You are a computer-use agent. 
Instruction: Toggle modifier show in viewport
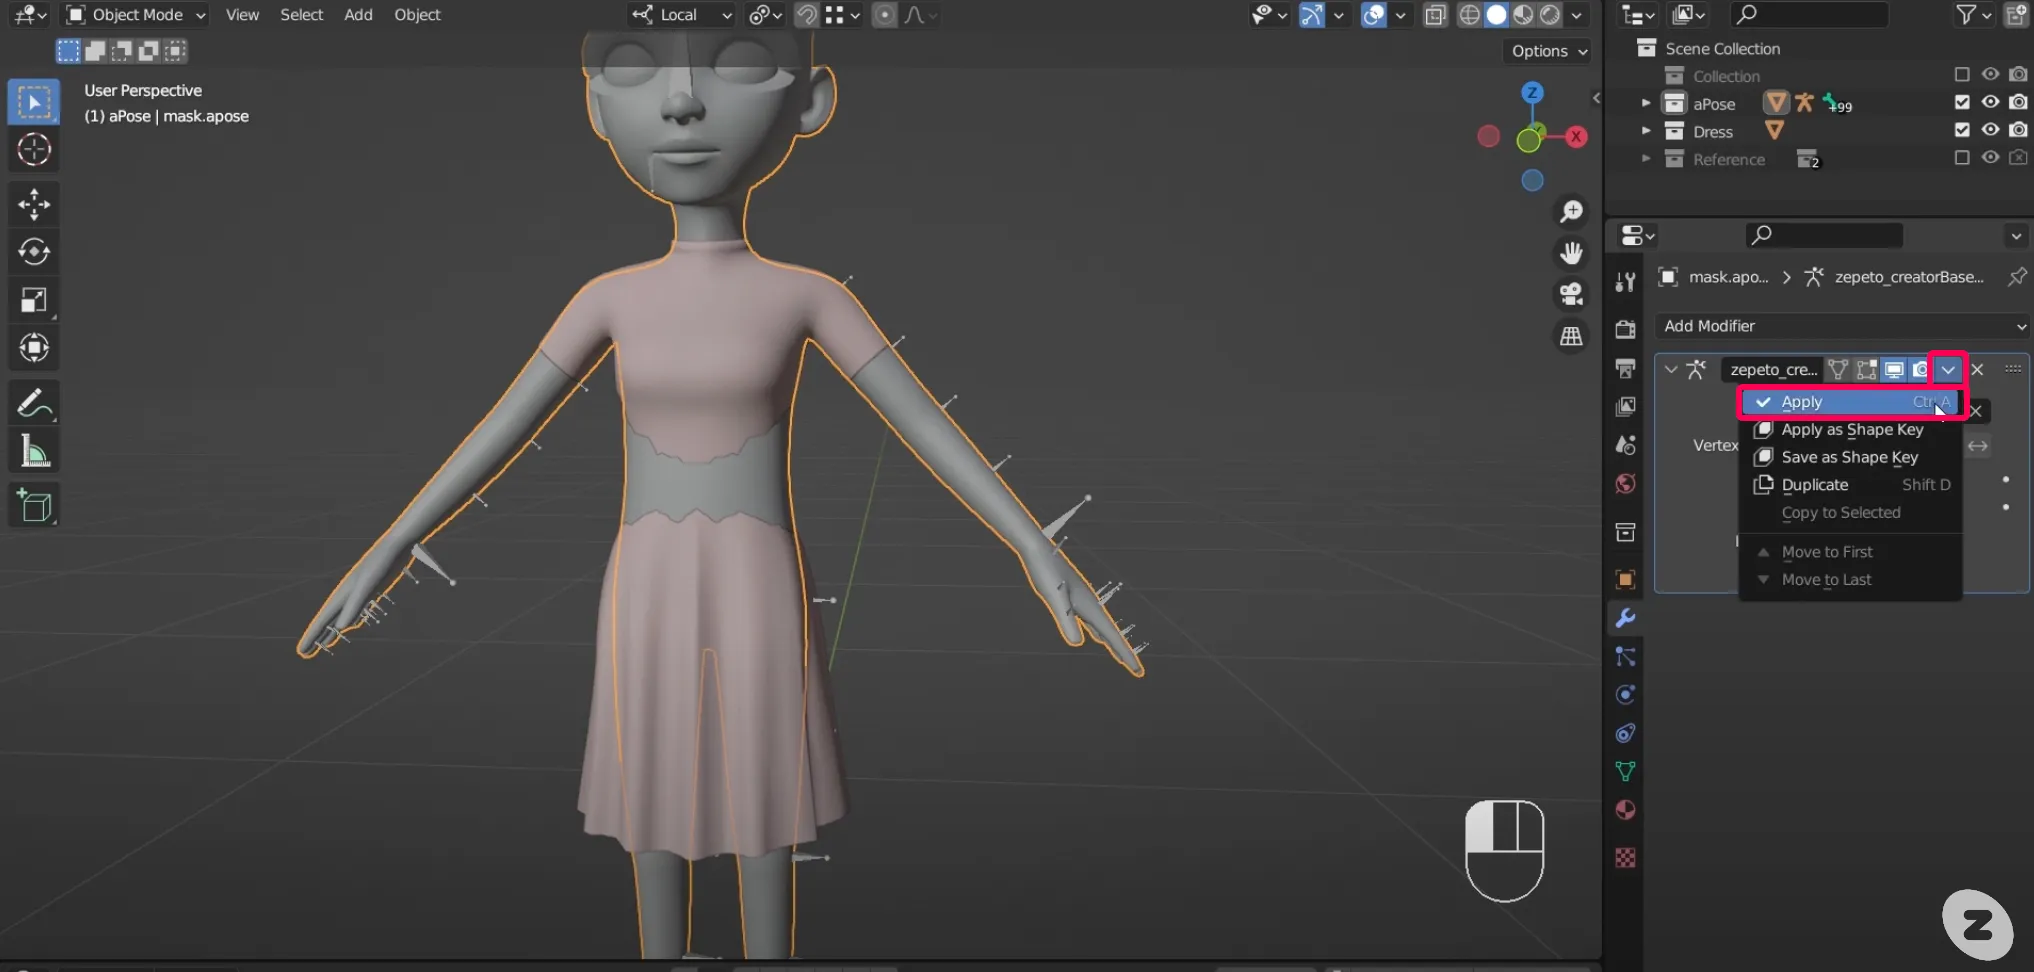(1894, 370)
